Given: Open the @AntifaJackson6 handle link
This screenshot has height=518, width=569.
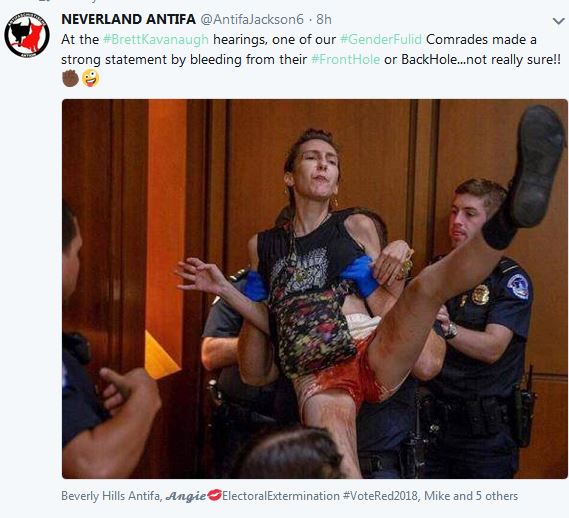Looking at the screenshot, I should point(252,19).
